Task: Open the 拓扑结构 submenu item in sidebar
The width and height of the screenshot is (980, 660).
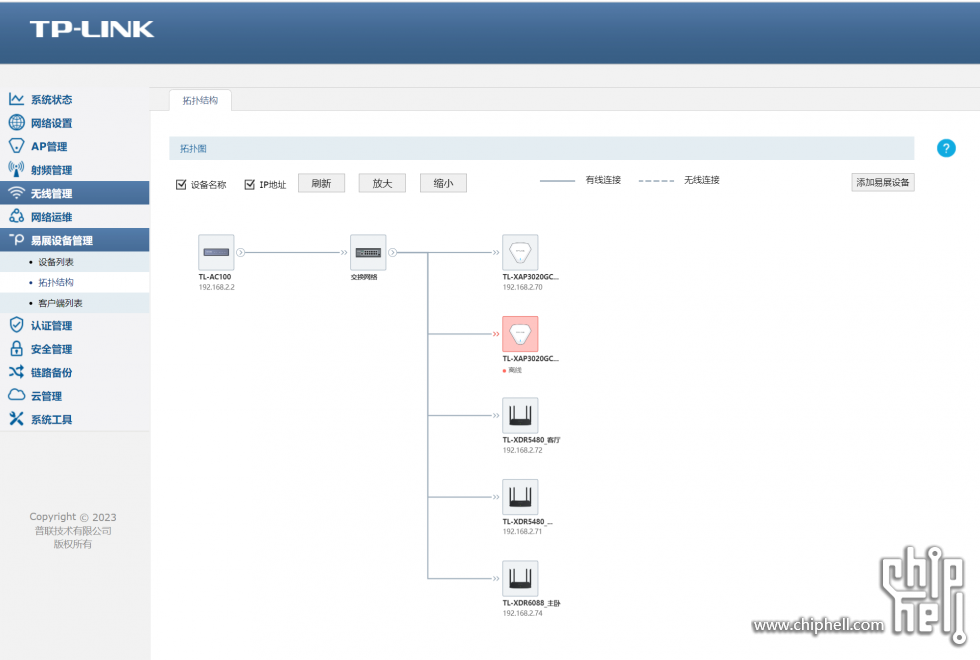Action: (56, 282)
